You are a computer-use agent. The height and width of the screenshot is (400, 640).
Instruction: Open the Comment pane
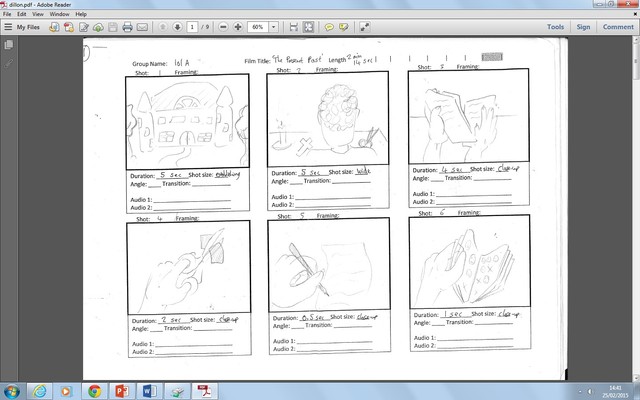click(x=618, y=27)
